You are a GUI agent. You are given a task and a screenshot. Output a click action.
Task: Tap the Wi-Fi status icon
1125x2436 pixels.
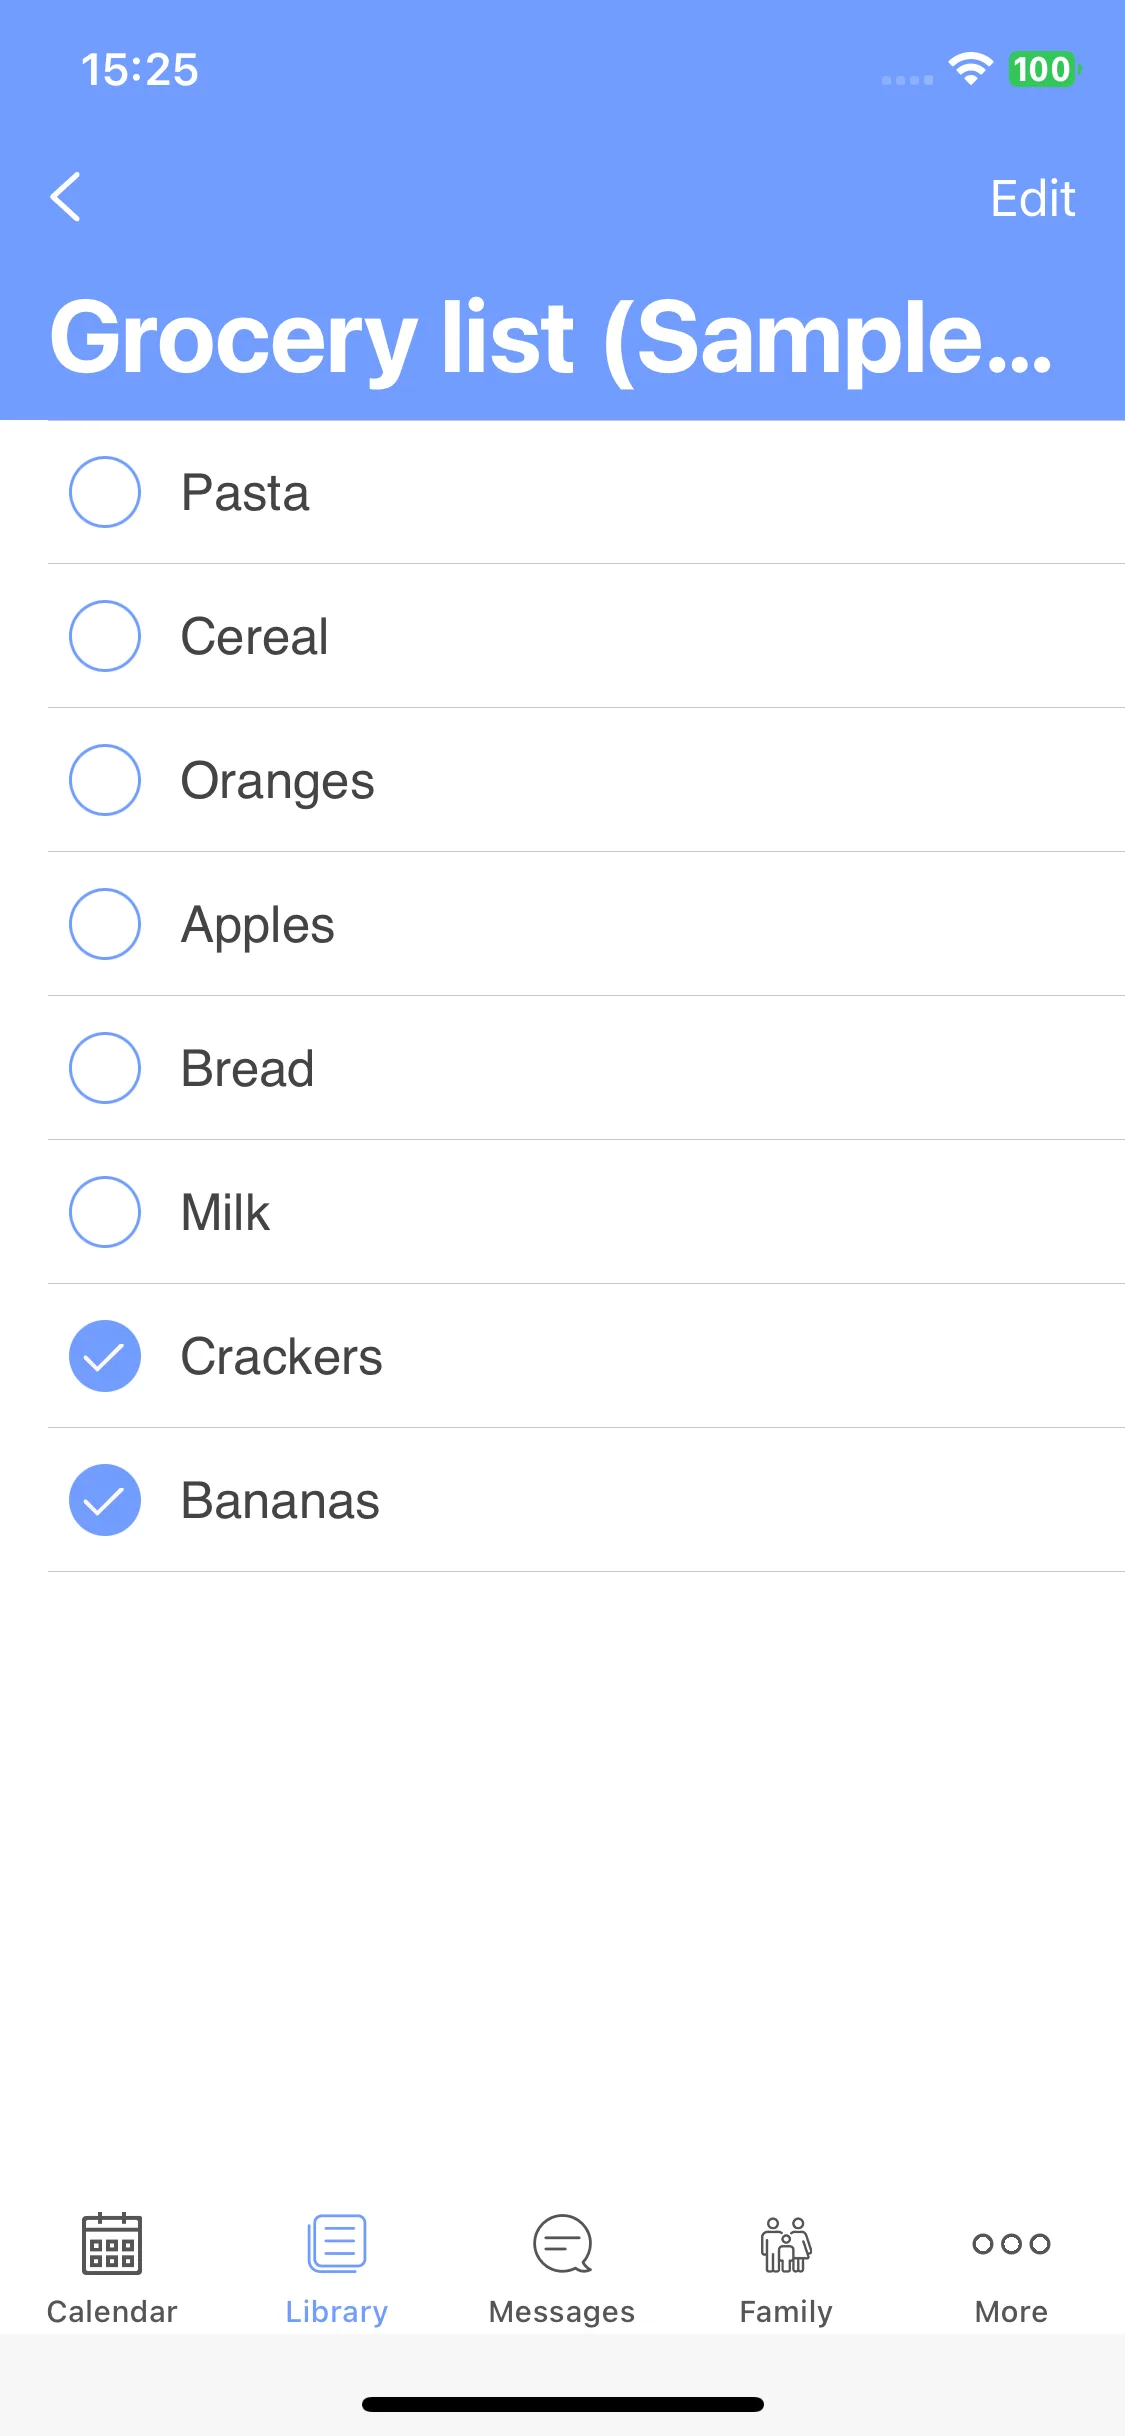coord(970,69)
